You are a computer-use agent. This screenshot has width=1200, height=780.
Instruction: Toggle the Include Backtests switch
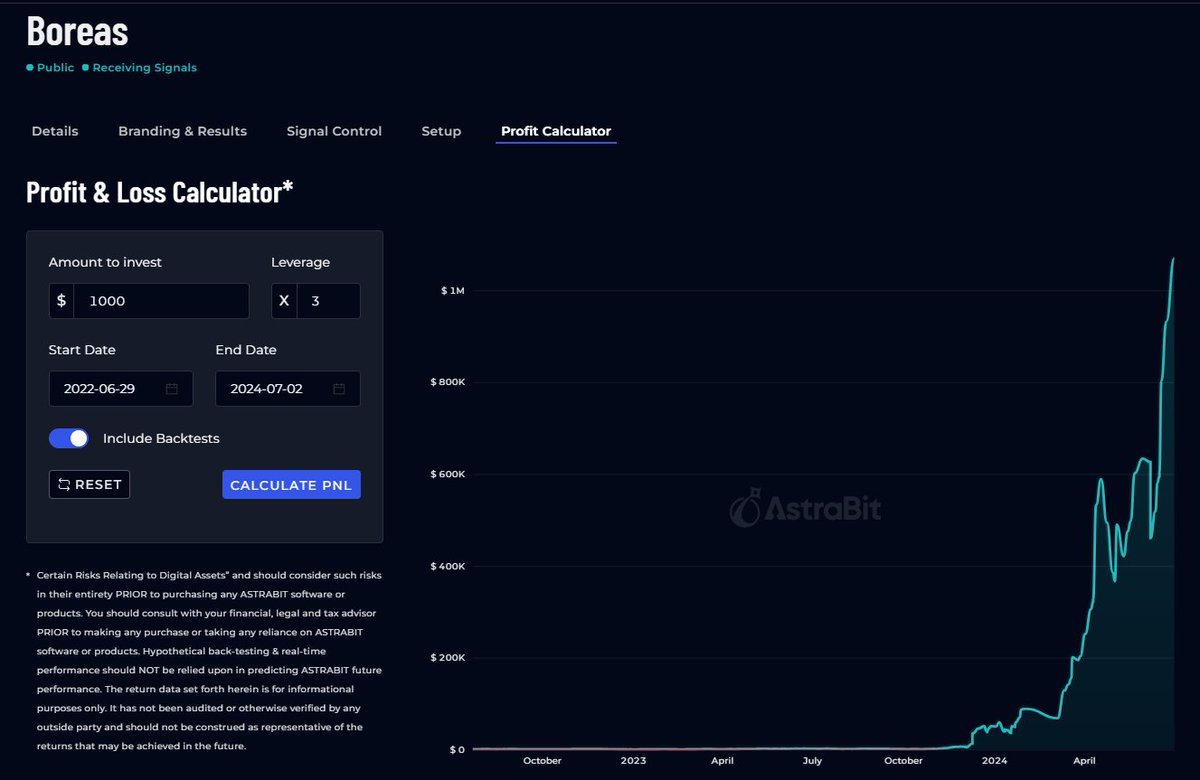pyautogui.click(x=69, y=438)
